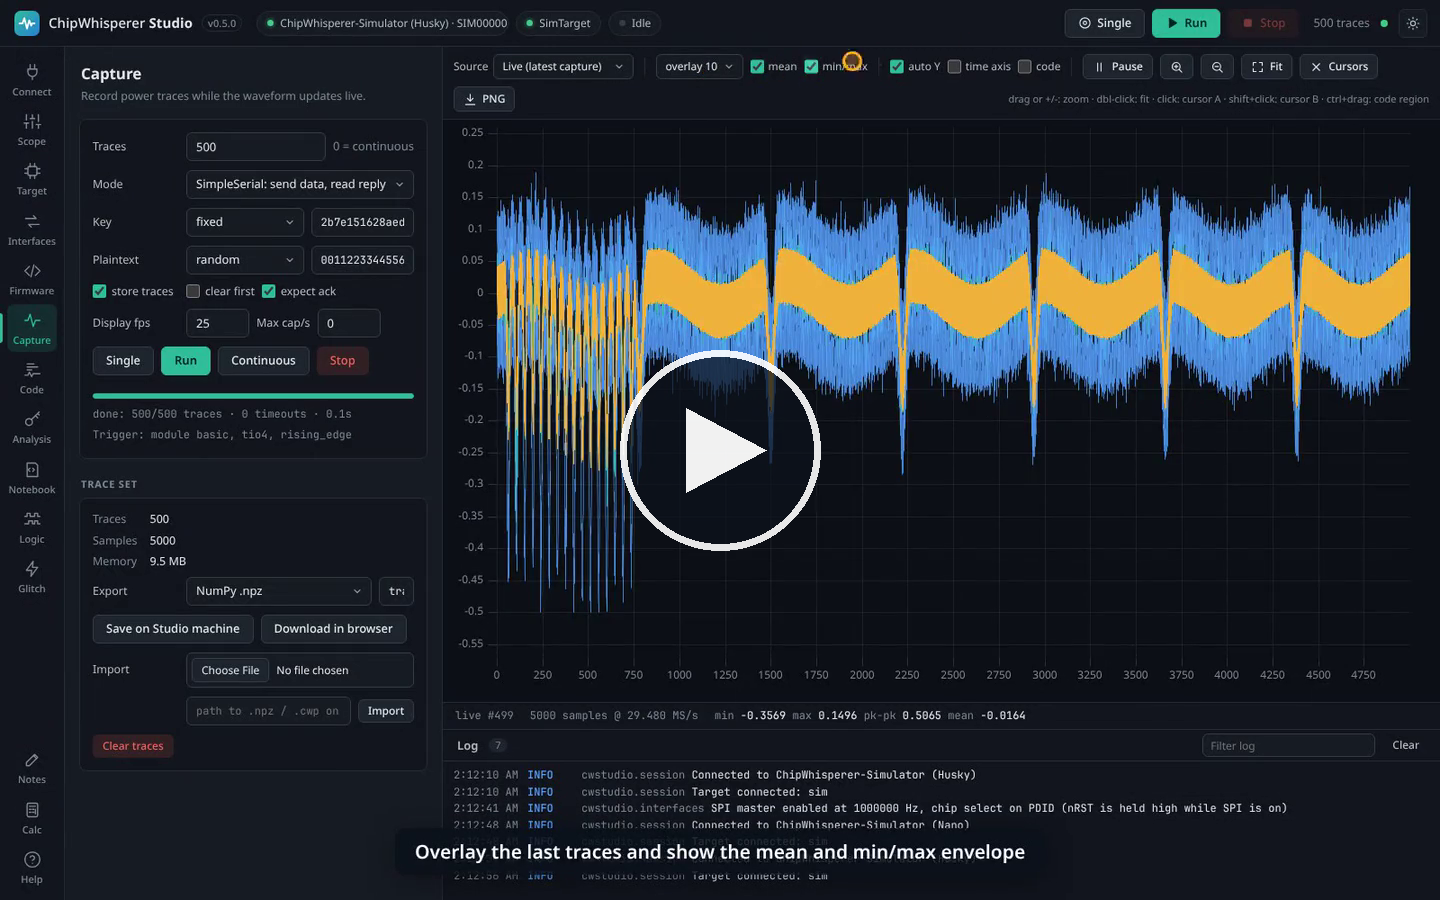Click the ChipWhisperer Studio logo icon
The width and height of the screenshot is (1440, 900).
(27, 23)
